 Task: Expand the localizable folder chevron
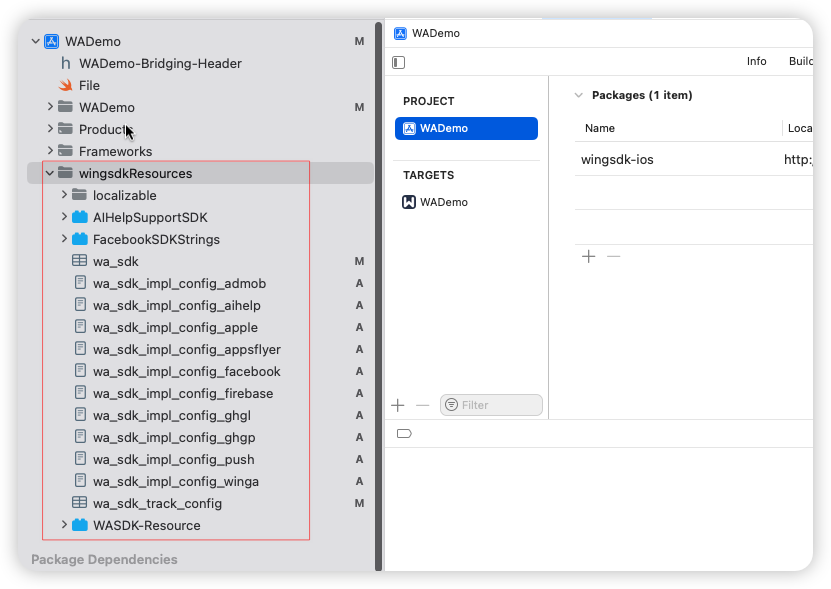coord(64,195)
